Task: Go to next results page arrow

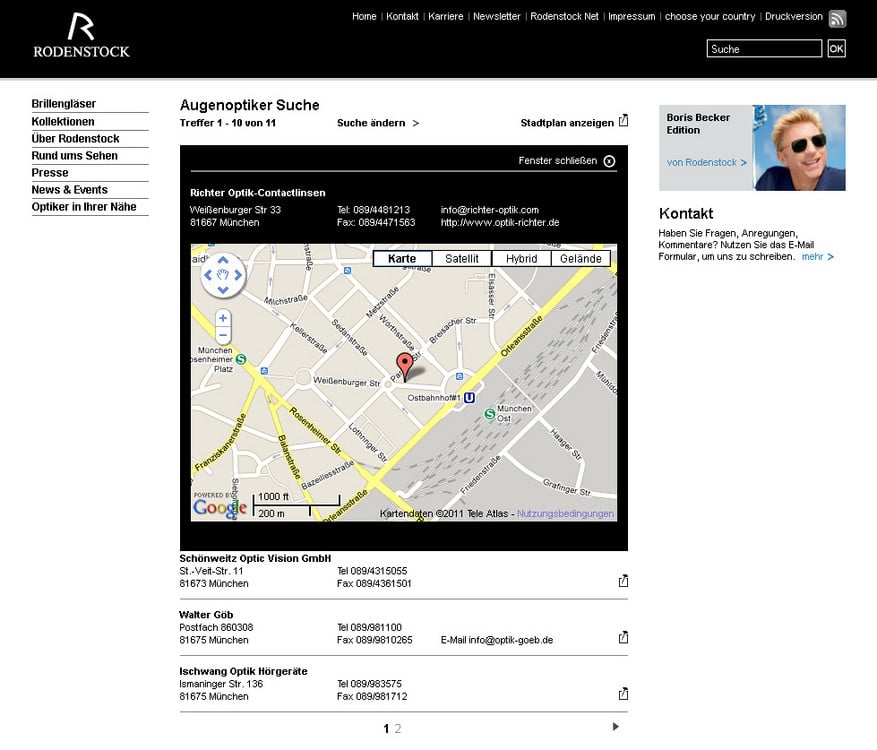Action: pyautogui.click(x=616, y=727)
